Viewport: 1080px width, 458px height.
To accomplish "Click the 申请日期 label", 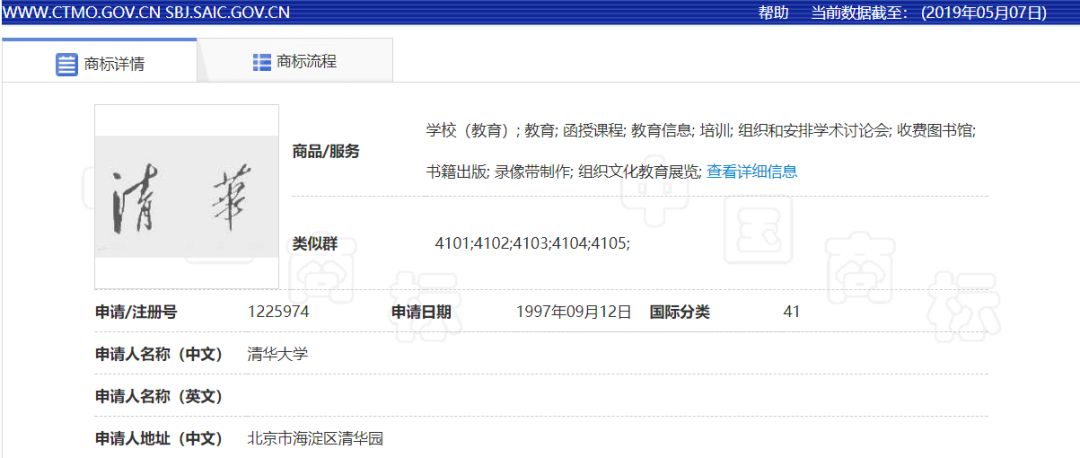I will [x=422, y=312].
